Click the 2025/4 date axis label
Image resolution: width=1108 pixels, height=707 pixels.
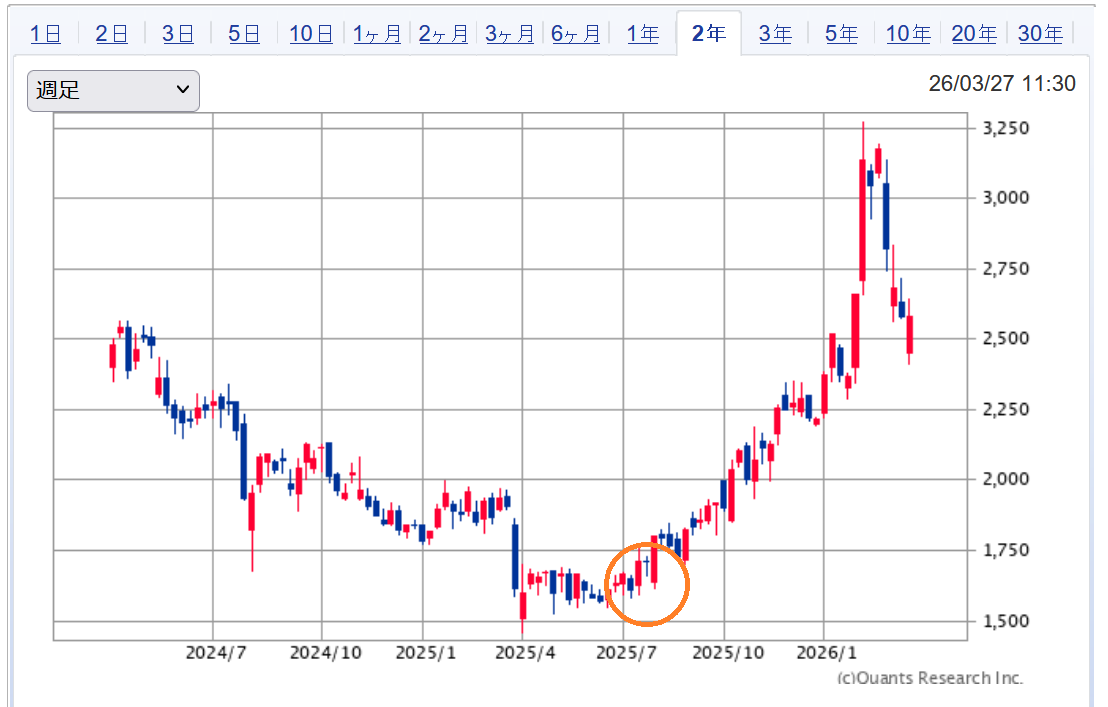[x=525, y=653]
